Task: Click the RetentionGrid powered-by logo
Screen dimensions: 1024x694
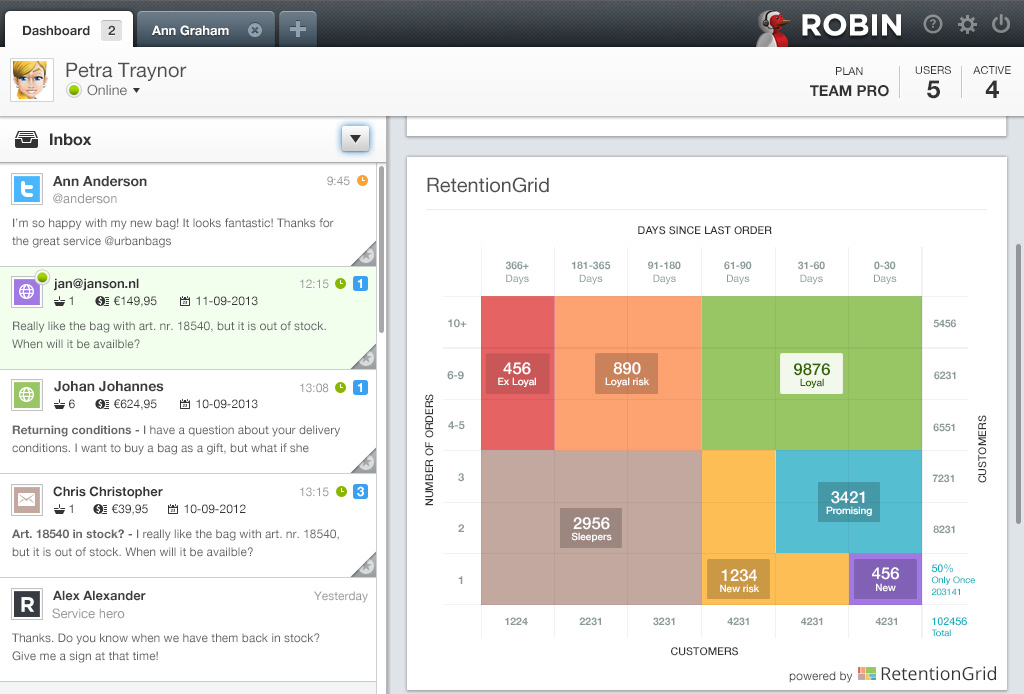Action: [x=927, y=674]
